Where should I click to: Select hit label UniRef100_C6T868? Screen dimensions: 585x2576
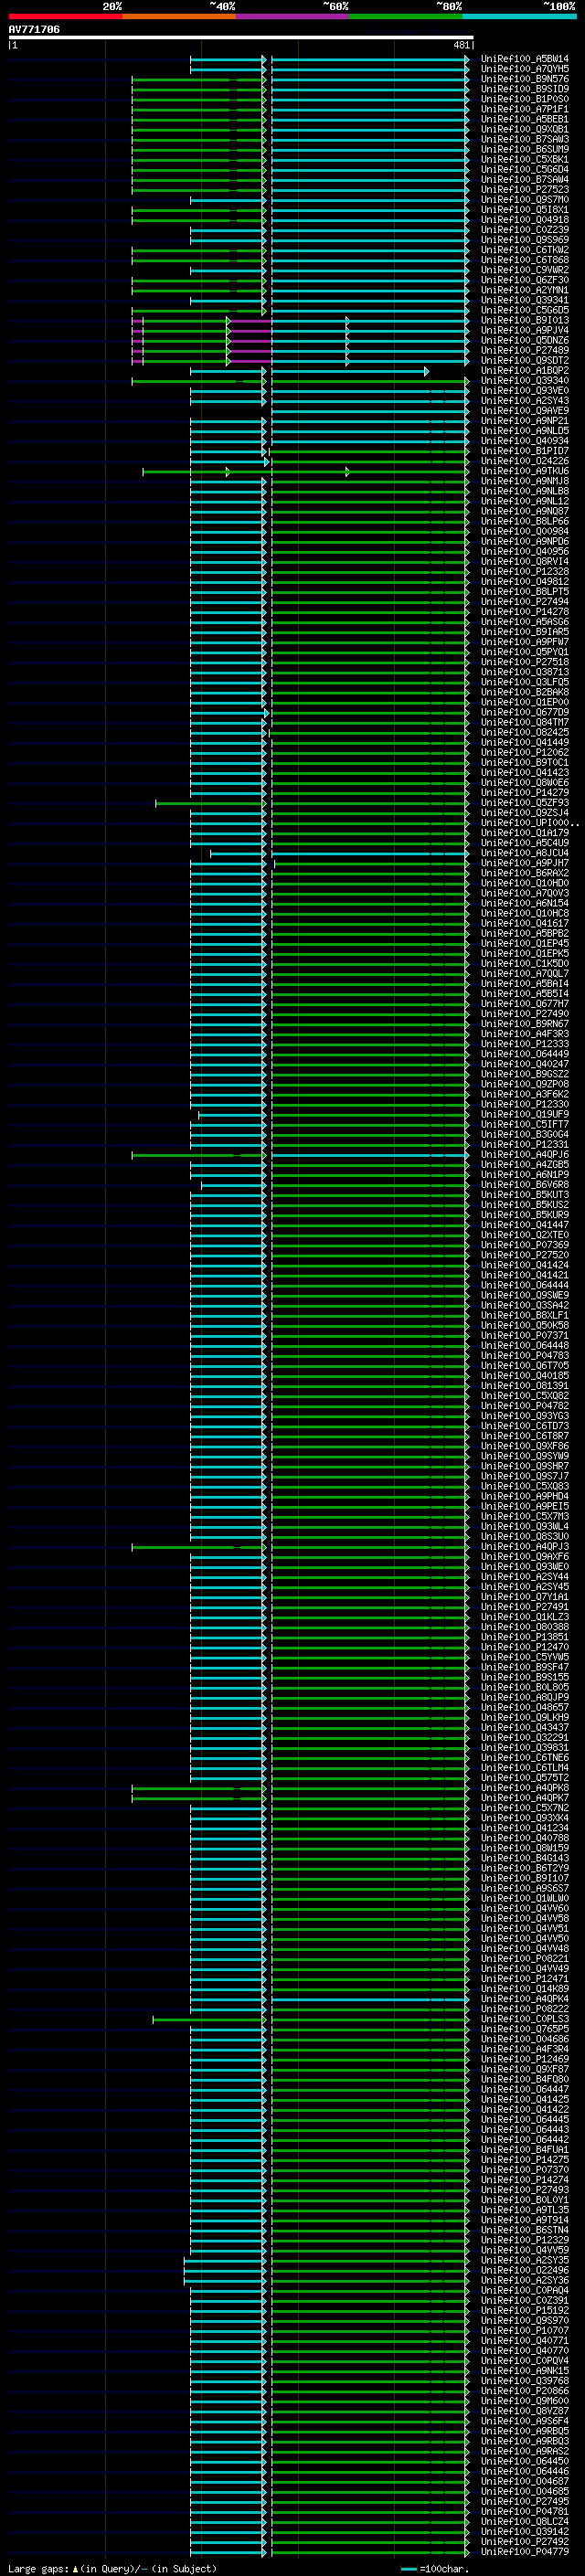point(525,260)
